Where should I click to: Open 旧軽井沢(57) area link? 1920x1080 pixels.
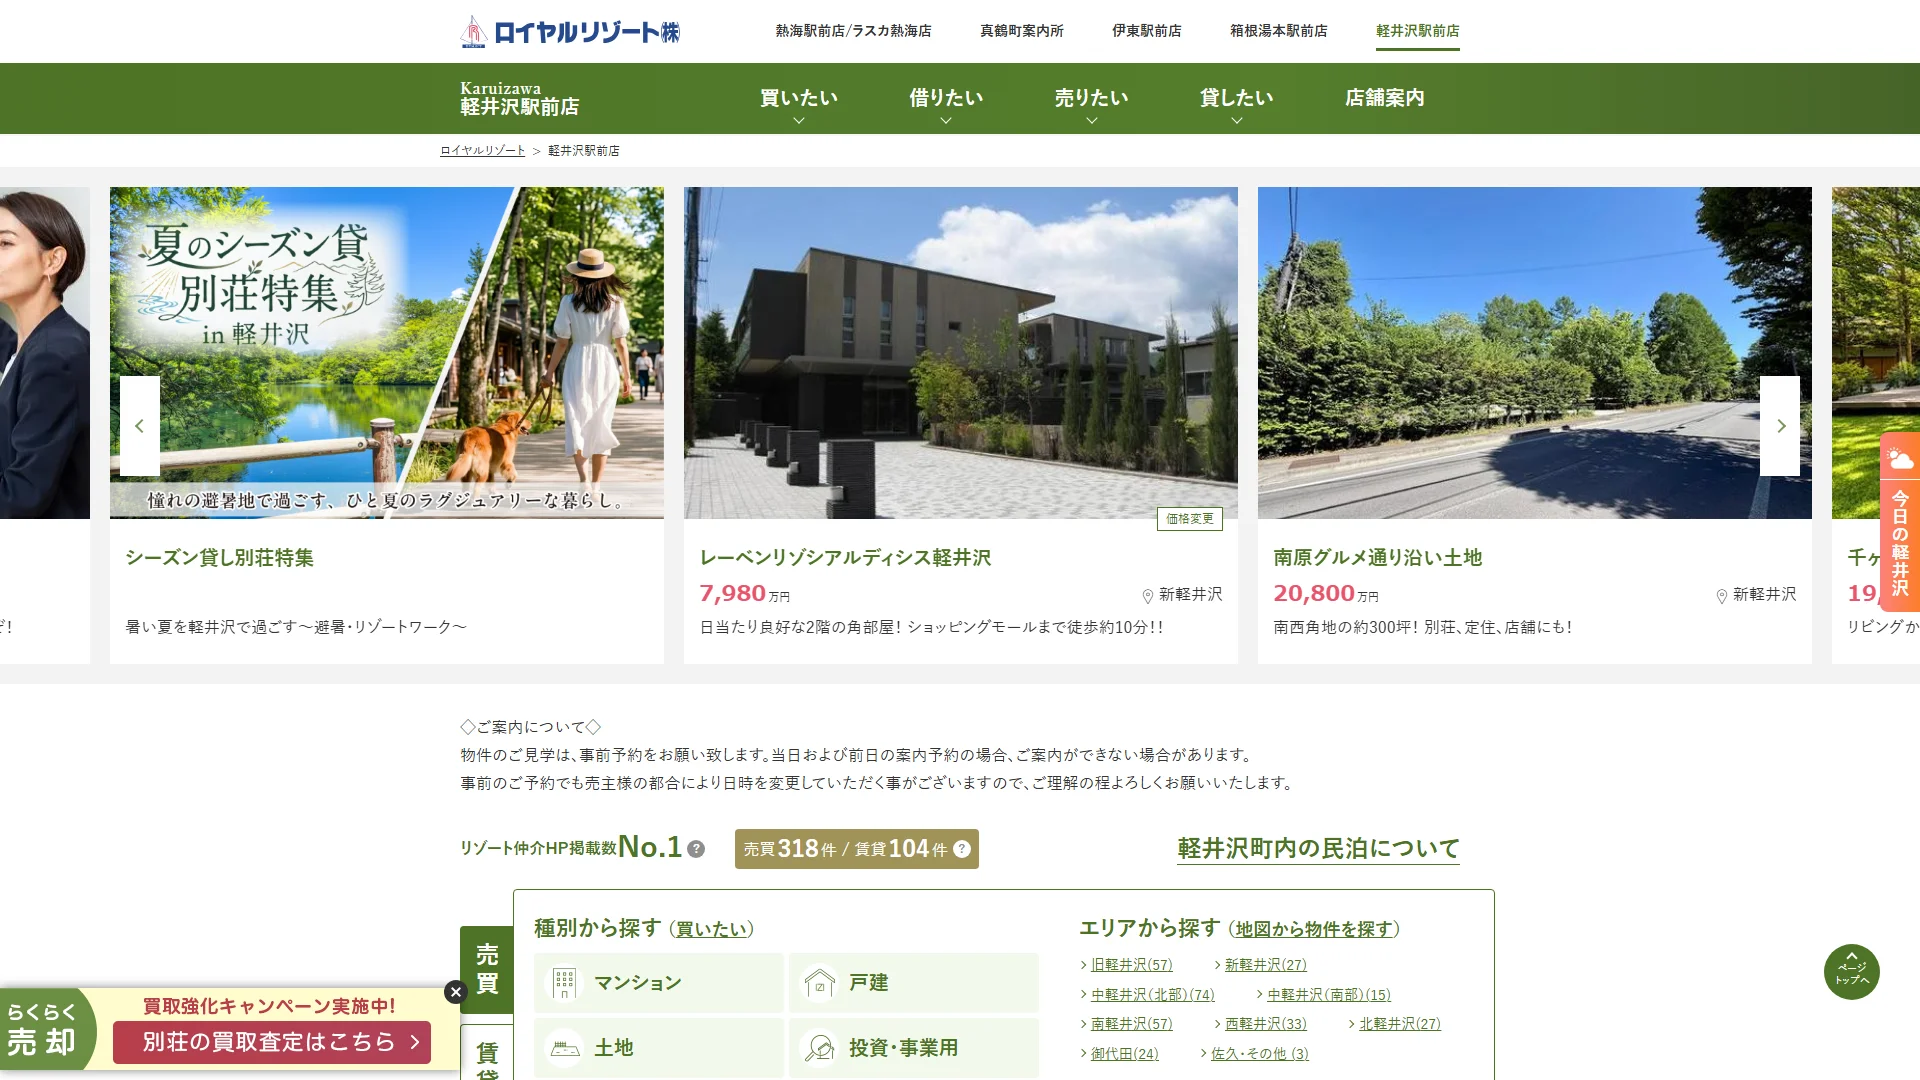click(x=1131, y=965)
